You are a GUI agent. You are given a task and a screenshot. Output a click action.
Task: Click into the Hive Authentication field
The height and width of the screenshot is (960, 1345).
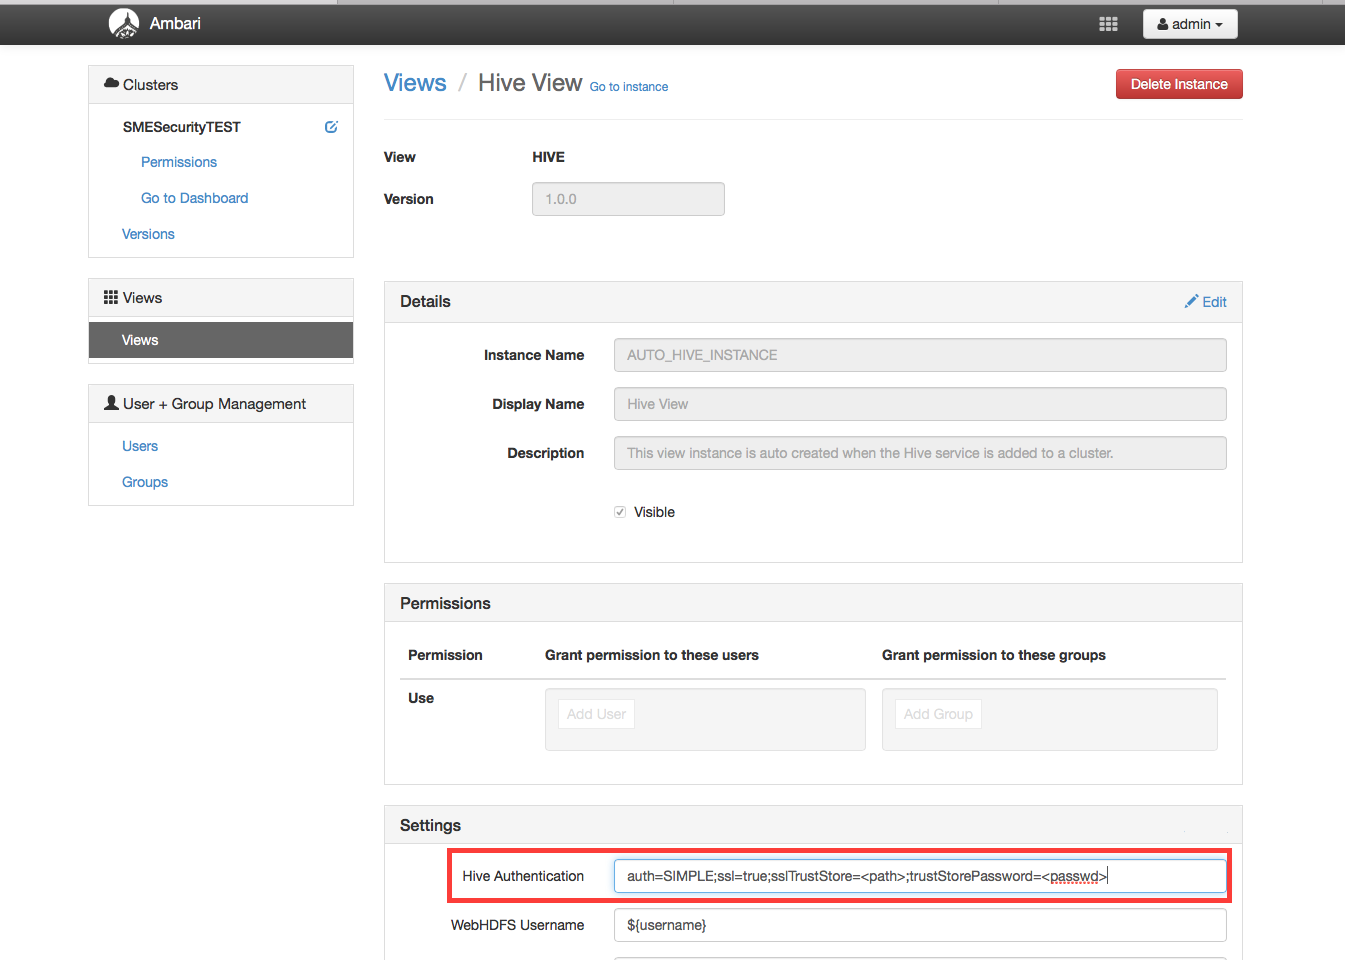coord(919,876)
